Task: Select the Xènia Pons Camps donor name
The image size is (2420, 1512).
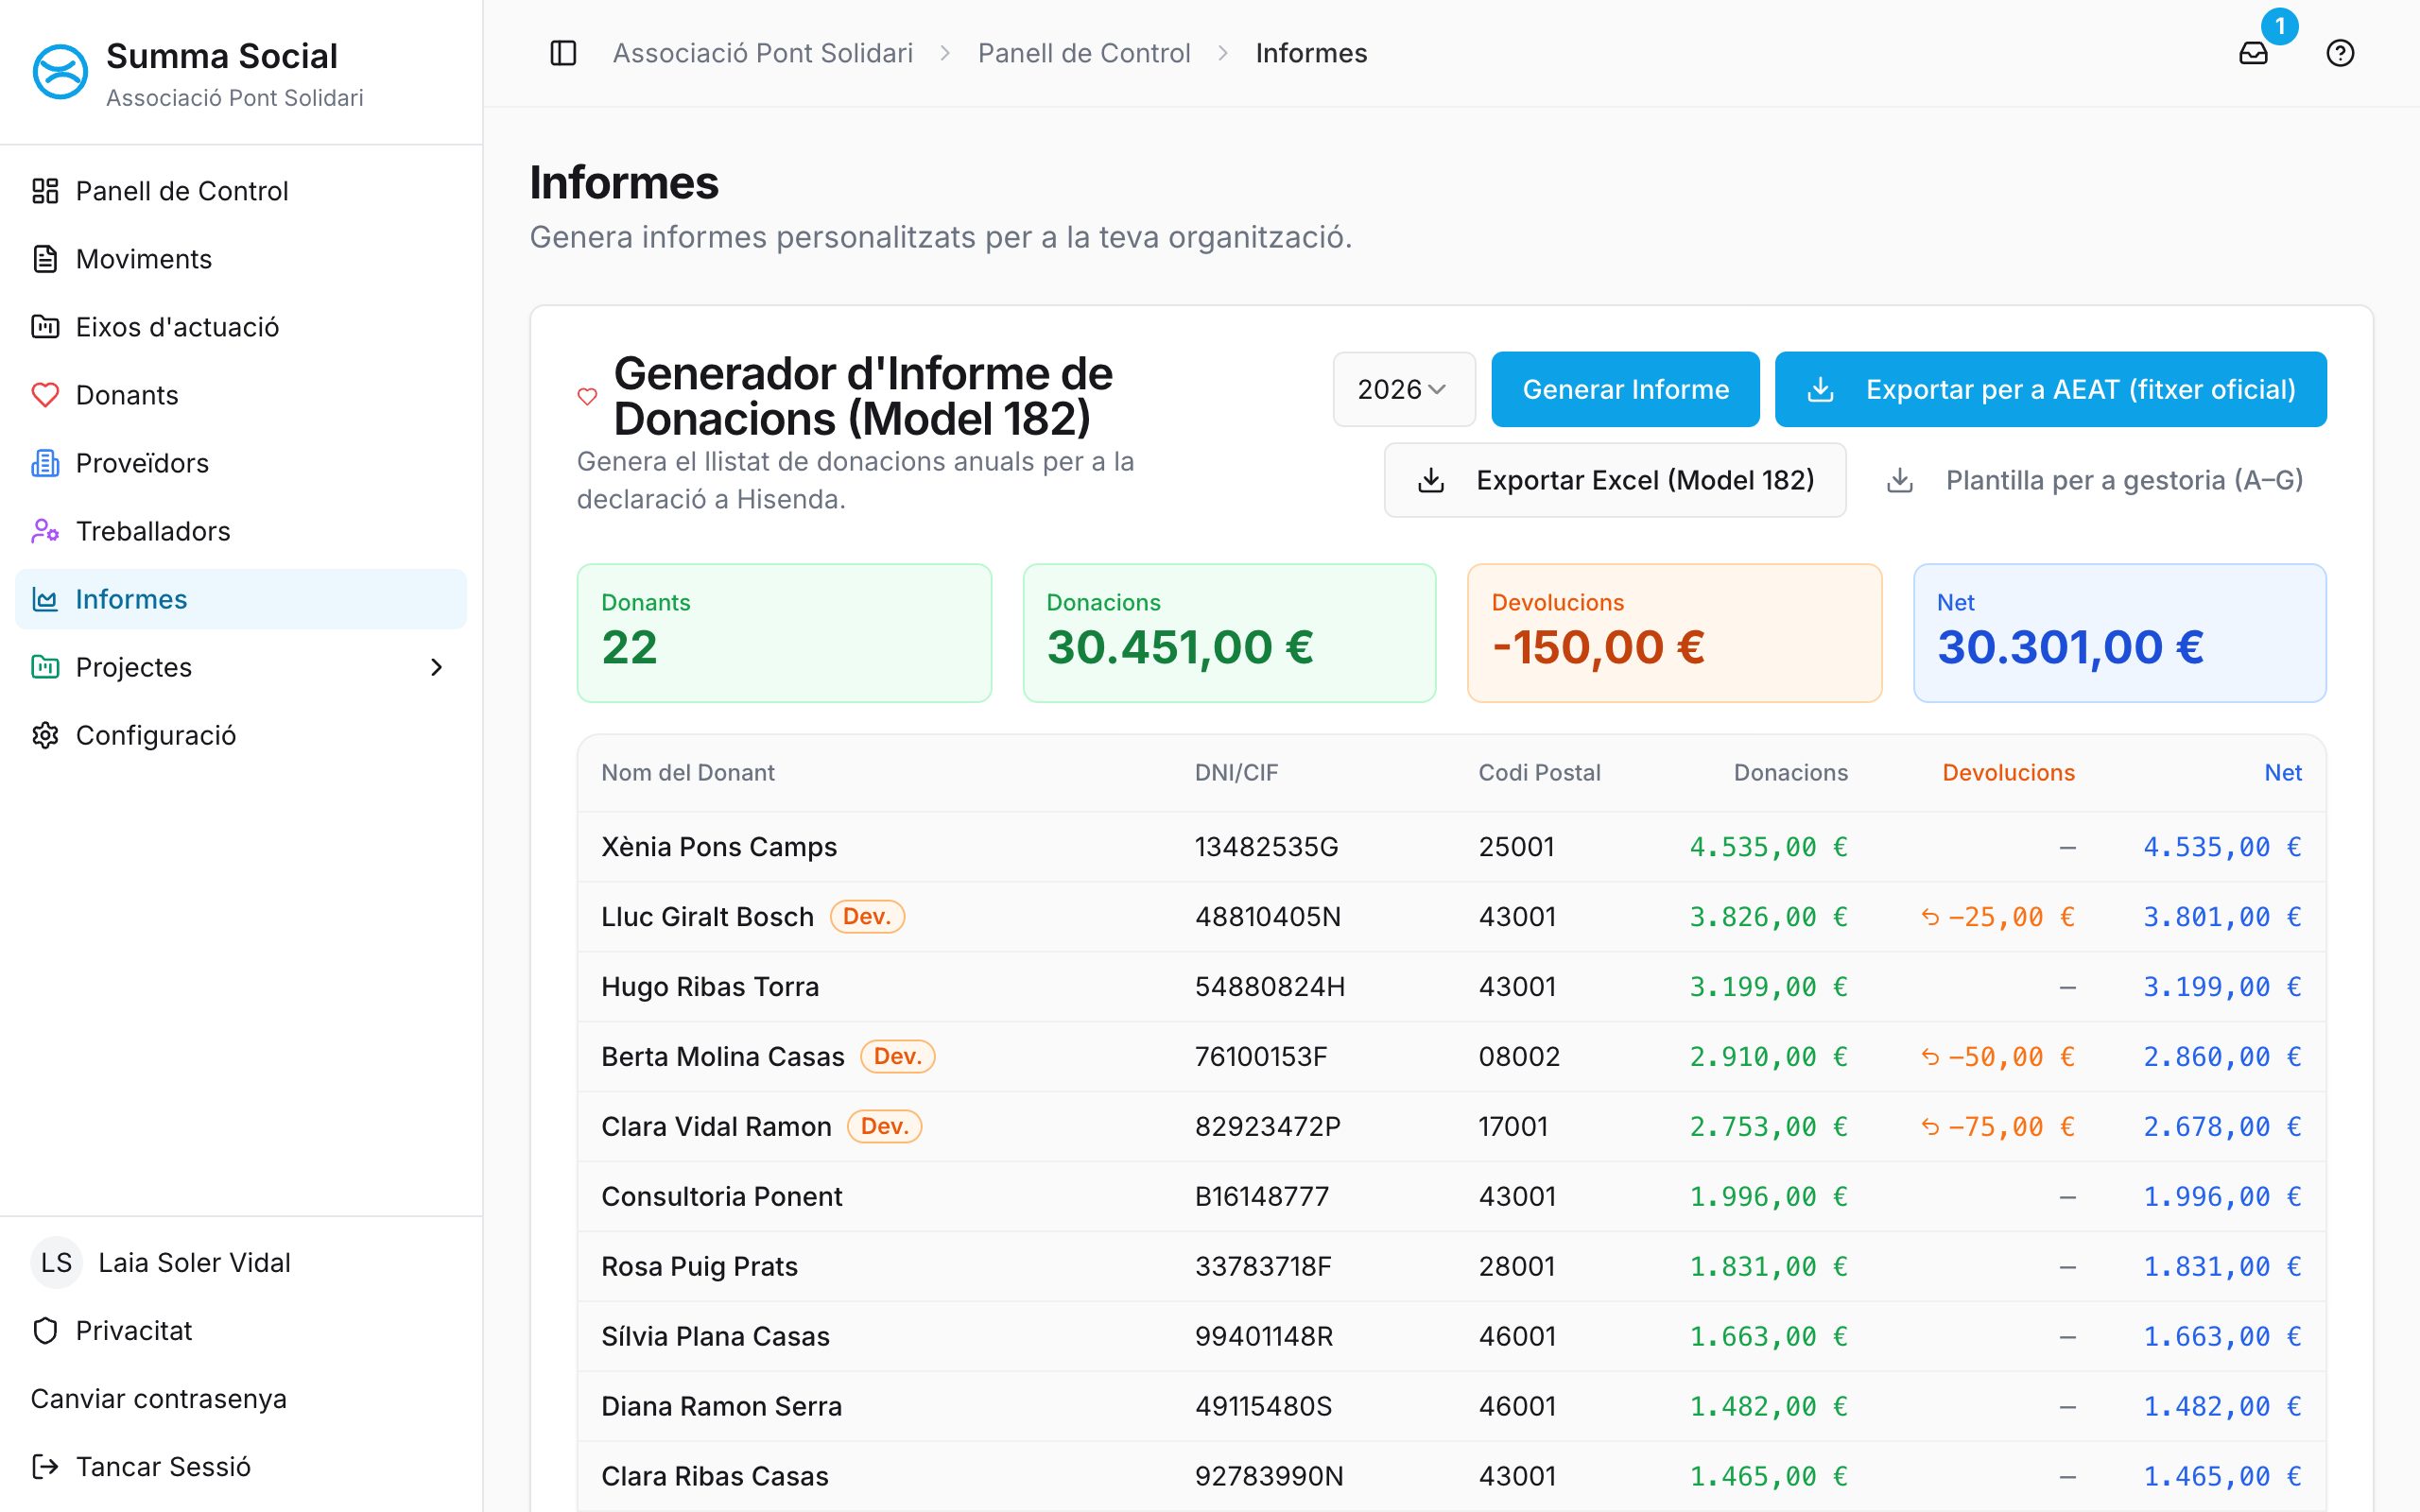Action: coord(719,847)
